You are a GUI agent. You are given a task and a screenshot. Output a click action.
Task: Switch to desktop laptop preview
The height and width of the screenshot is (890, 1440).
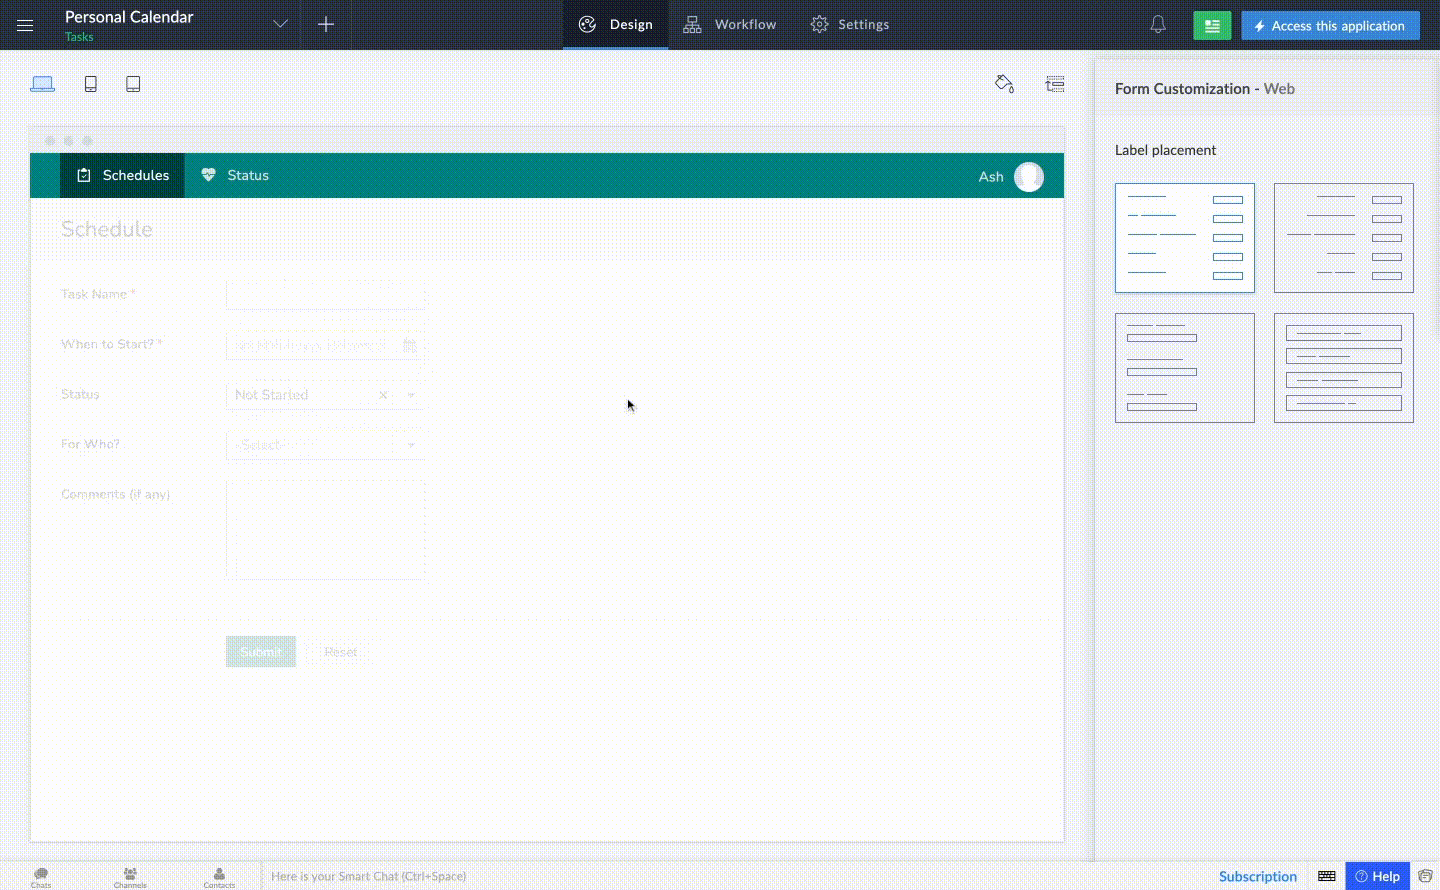[42, 84]
